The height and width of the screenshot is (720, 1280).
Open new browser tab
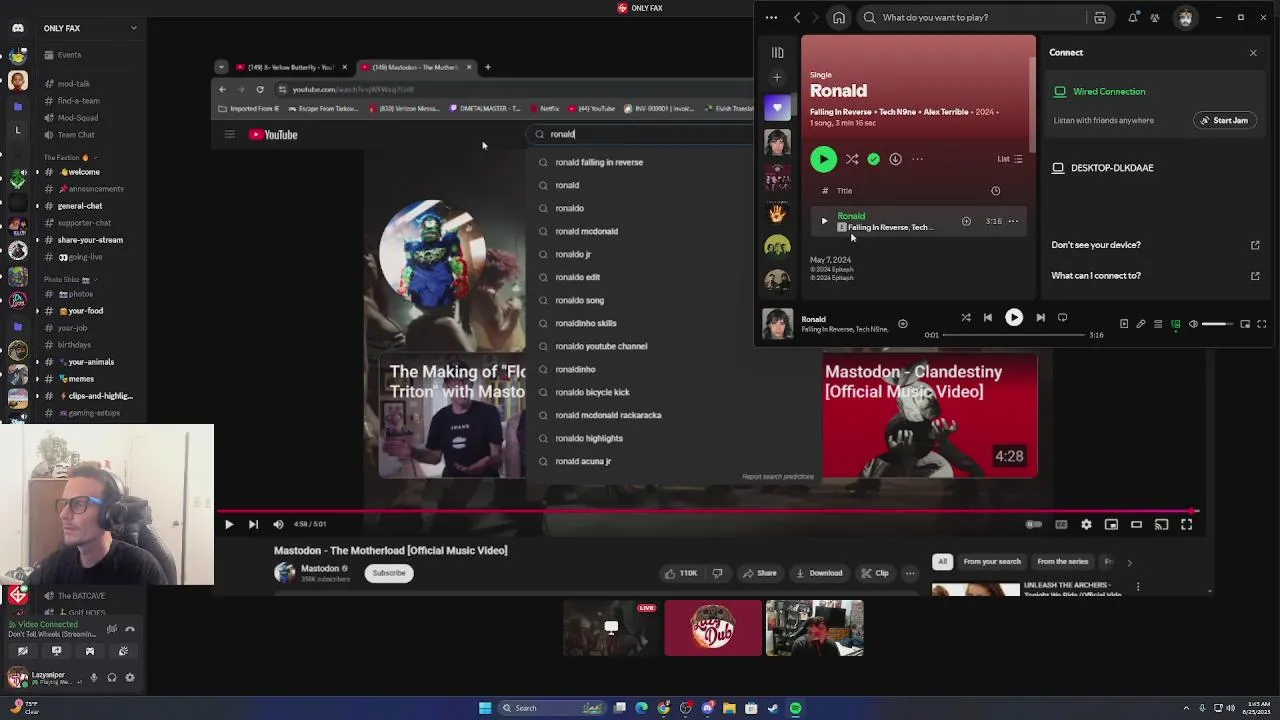(487, 67)
